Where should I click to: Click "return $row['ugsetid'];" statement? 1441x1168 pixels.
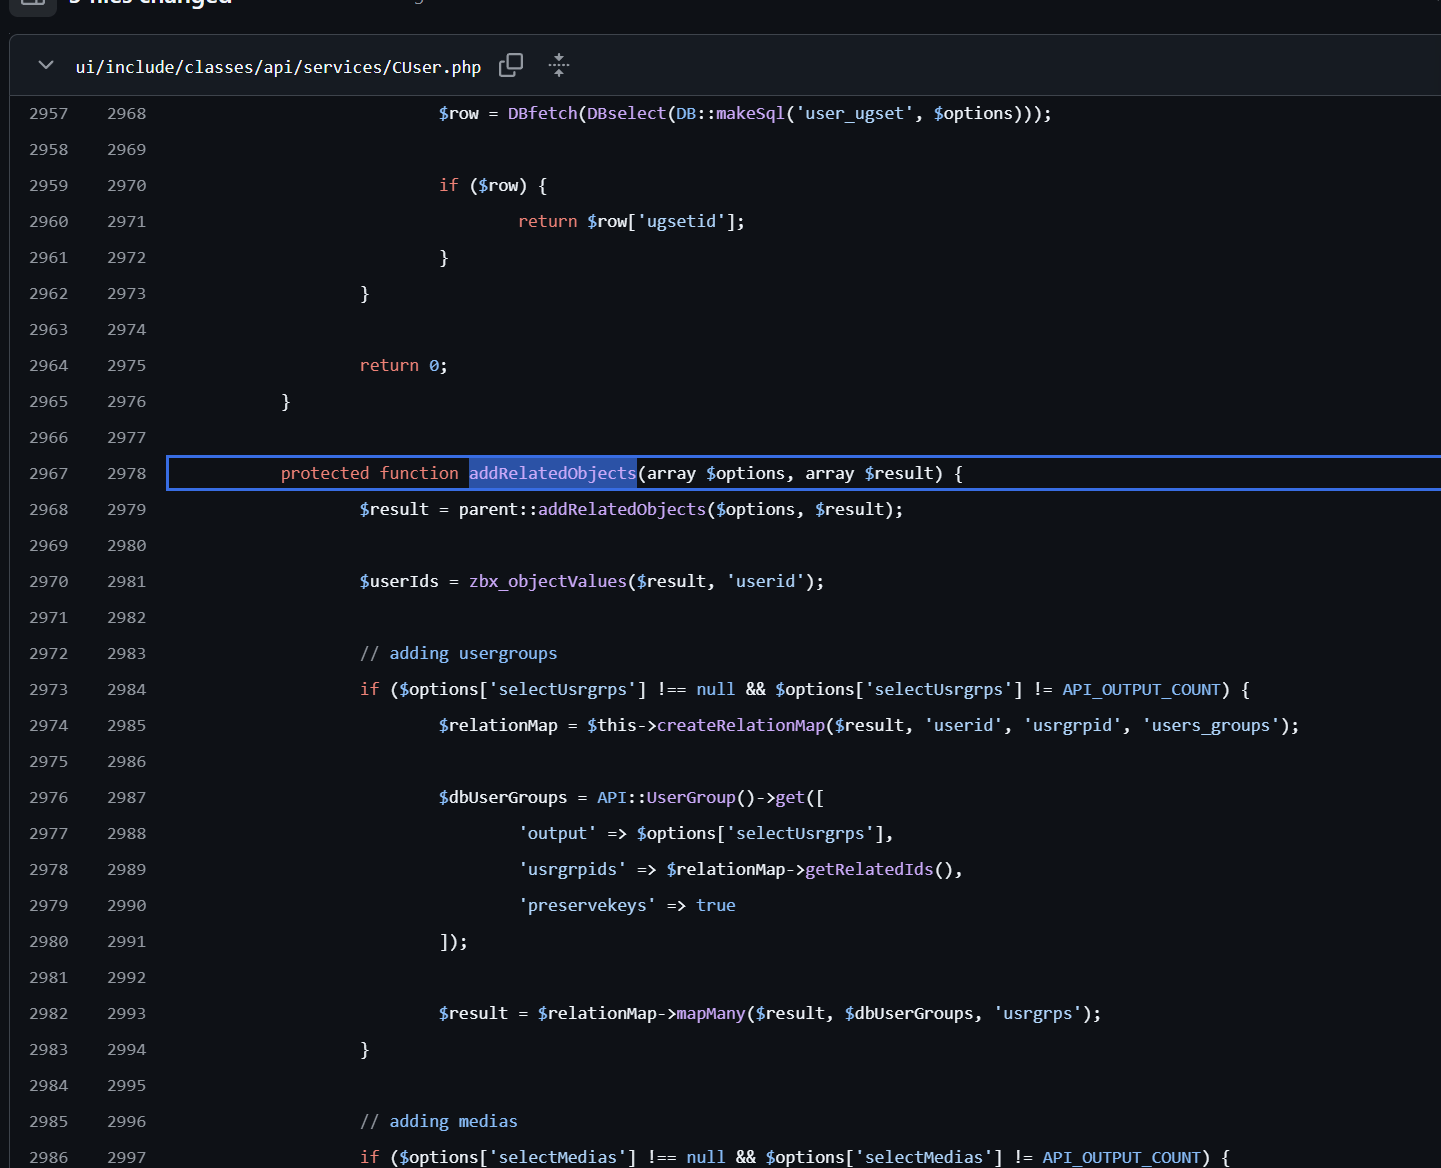click(x=631, y=221)
